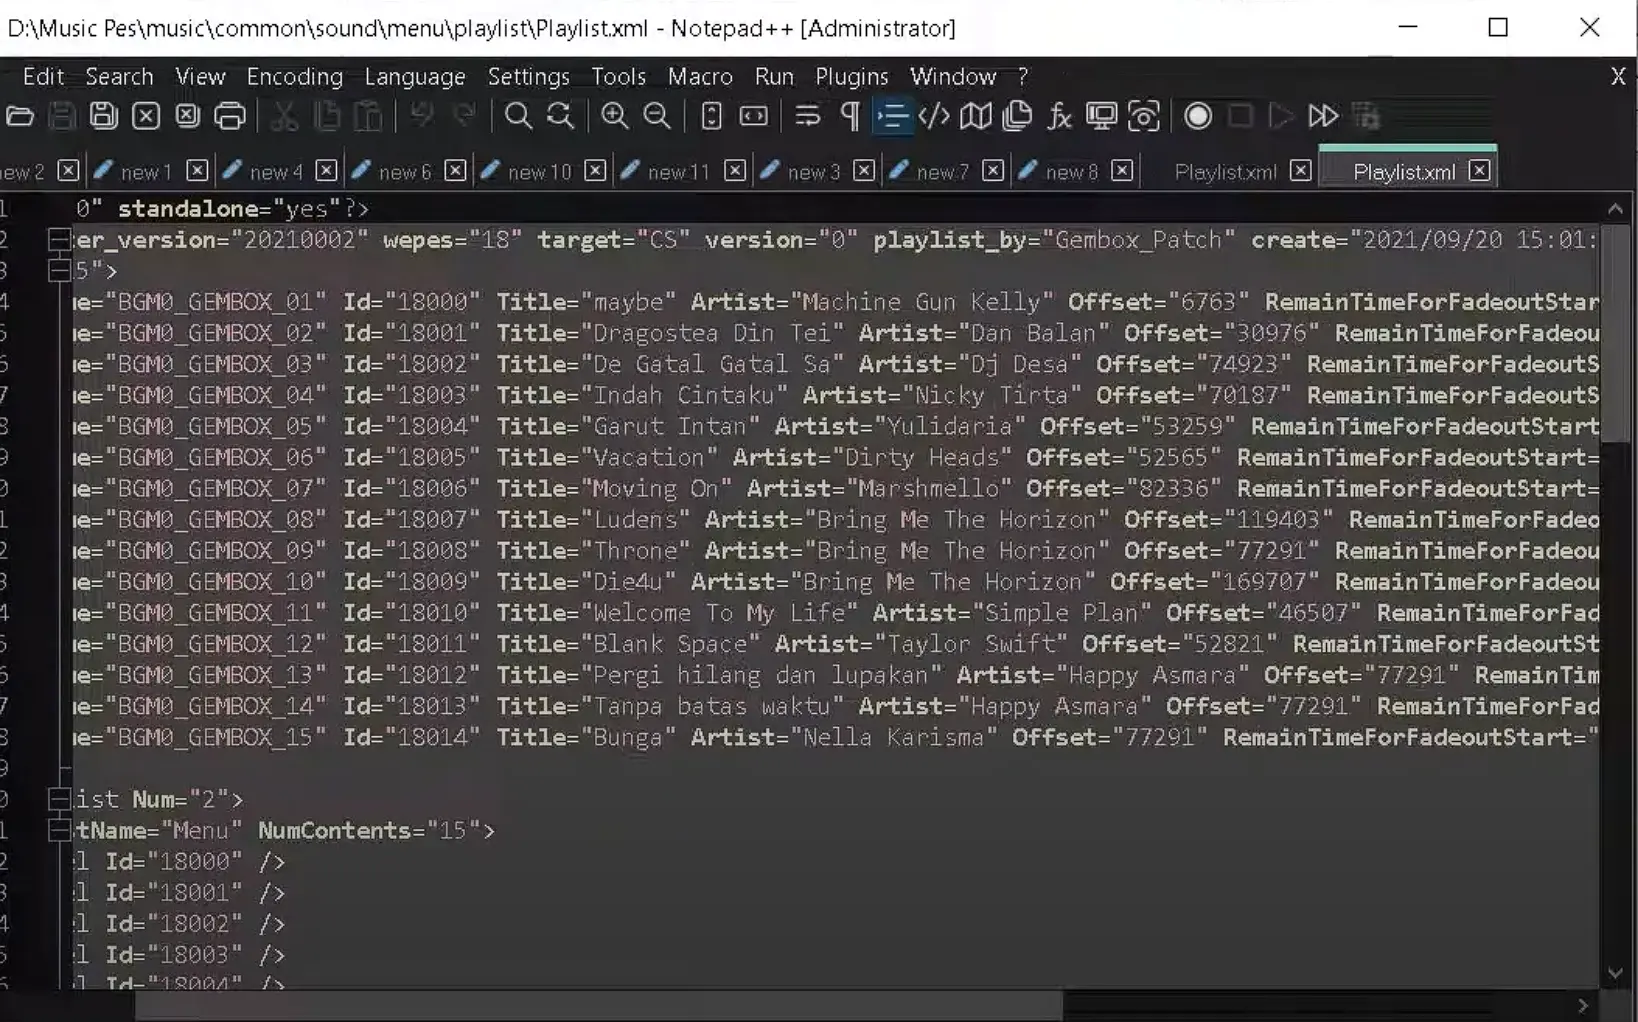Open the Plugins menu
1638x1022 pixels.
click(852, 77)
